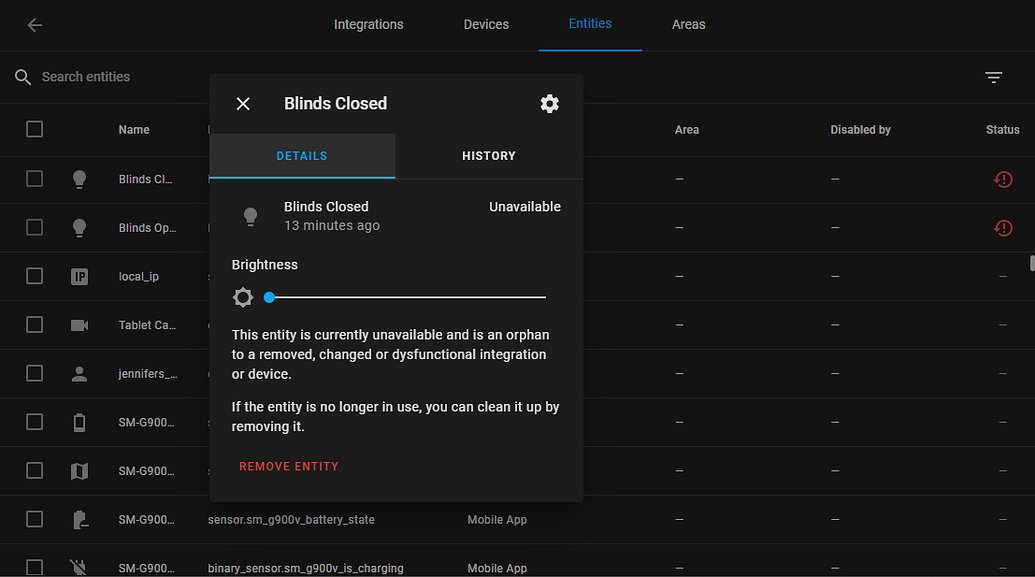Click binary_sensor.sm_g900v_is_charging entity ID

tap(306, 568)
